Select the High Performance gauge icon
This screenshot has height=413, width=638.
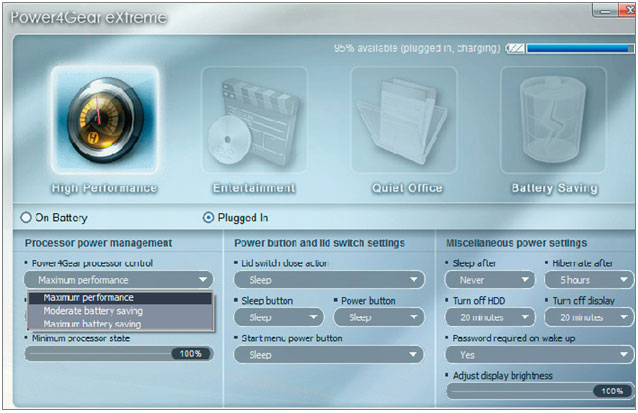click(x=105, y=120)
